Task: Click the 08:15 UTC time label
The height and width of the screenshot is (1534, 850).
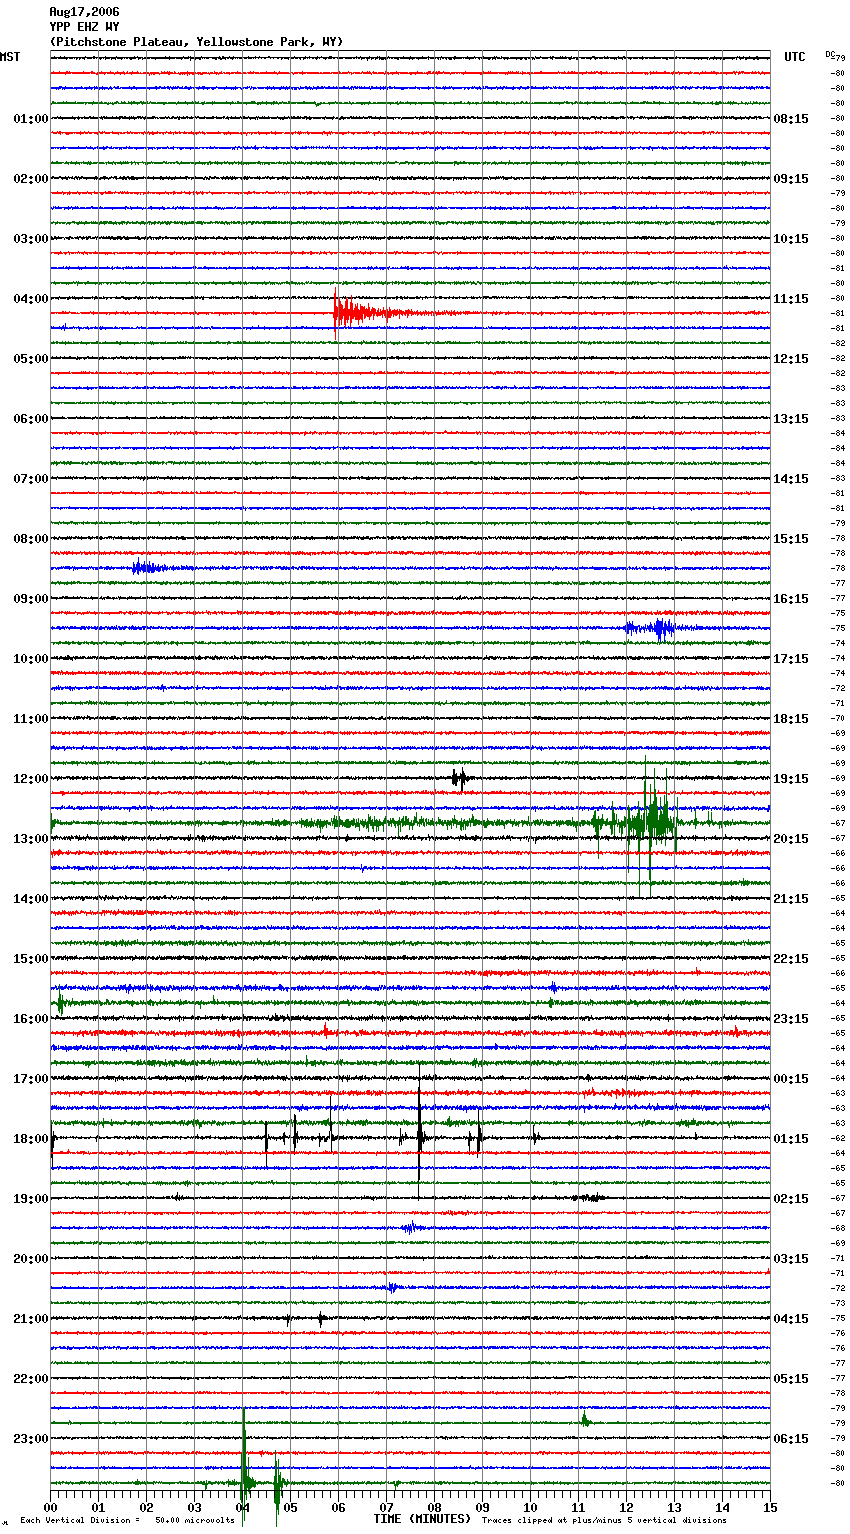Action: click(x=791, y=119)
